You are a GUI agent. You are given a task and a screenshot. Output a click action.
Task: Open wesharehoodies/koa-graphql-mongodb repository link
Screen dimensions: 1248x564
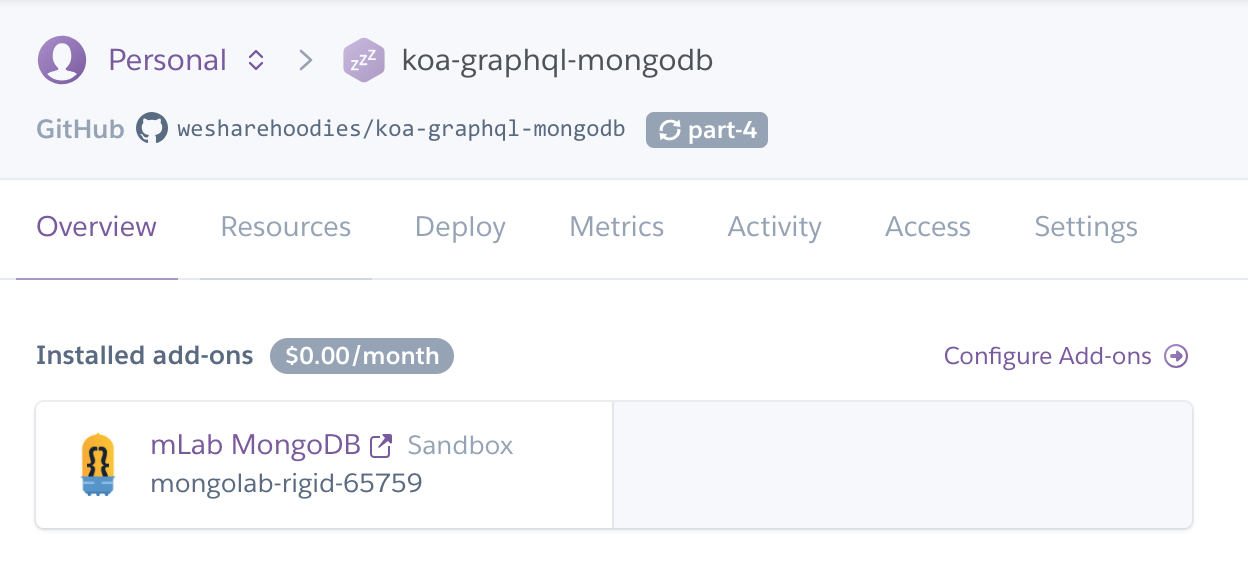point(401,129)
